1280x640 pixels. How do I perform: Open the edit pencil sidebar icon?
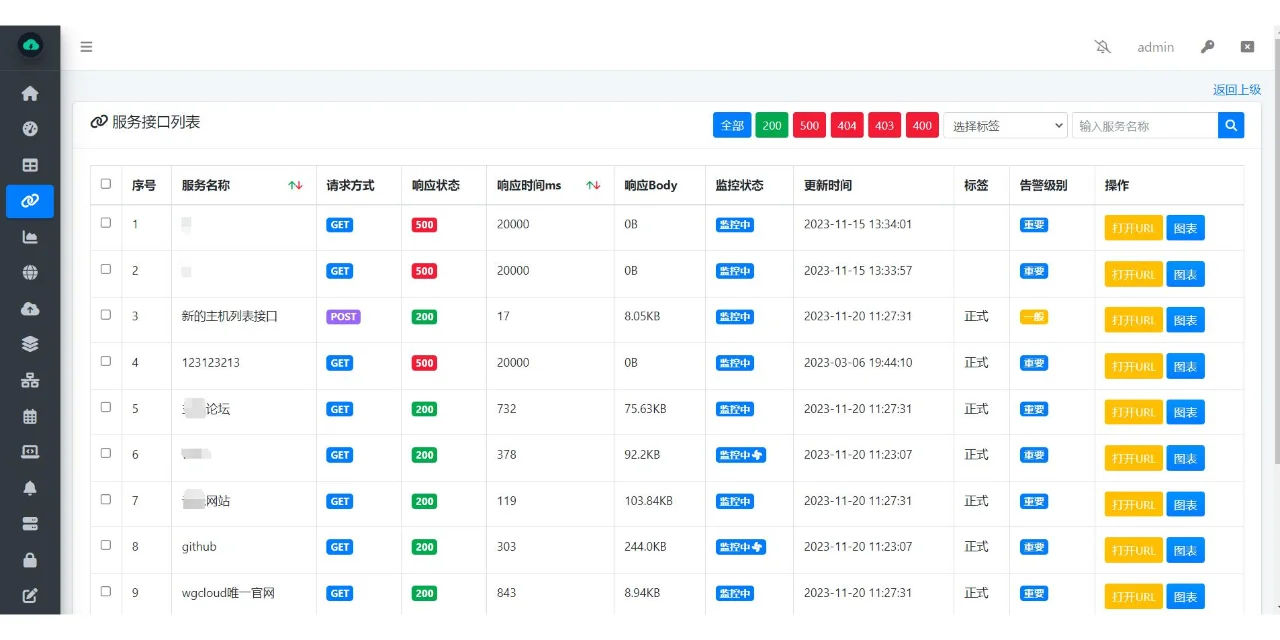point(30,596)
